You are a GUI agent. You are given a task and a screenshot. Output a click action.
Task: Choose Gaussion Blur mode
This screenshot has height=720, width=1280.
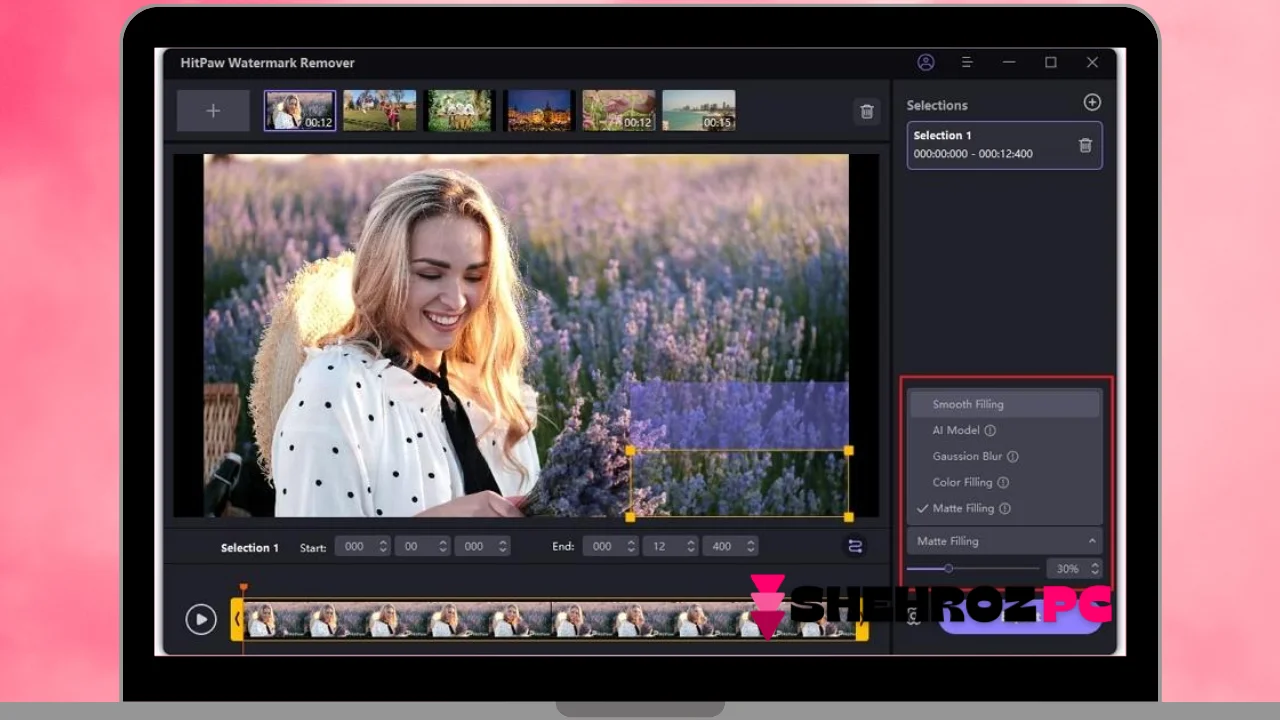[x=1004, y=456]
